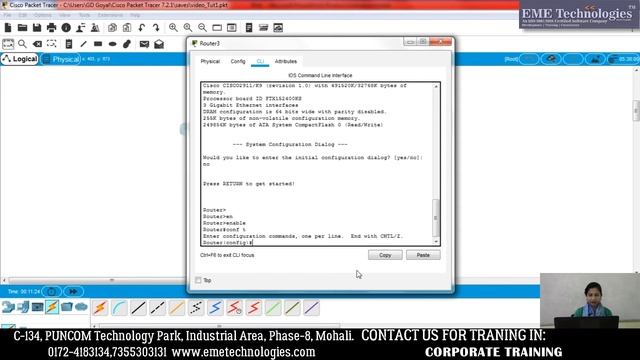Activate the Delete tool
Screen dimensions: 640x360
click(x=37, y=44)
